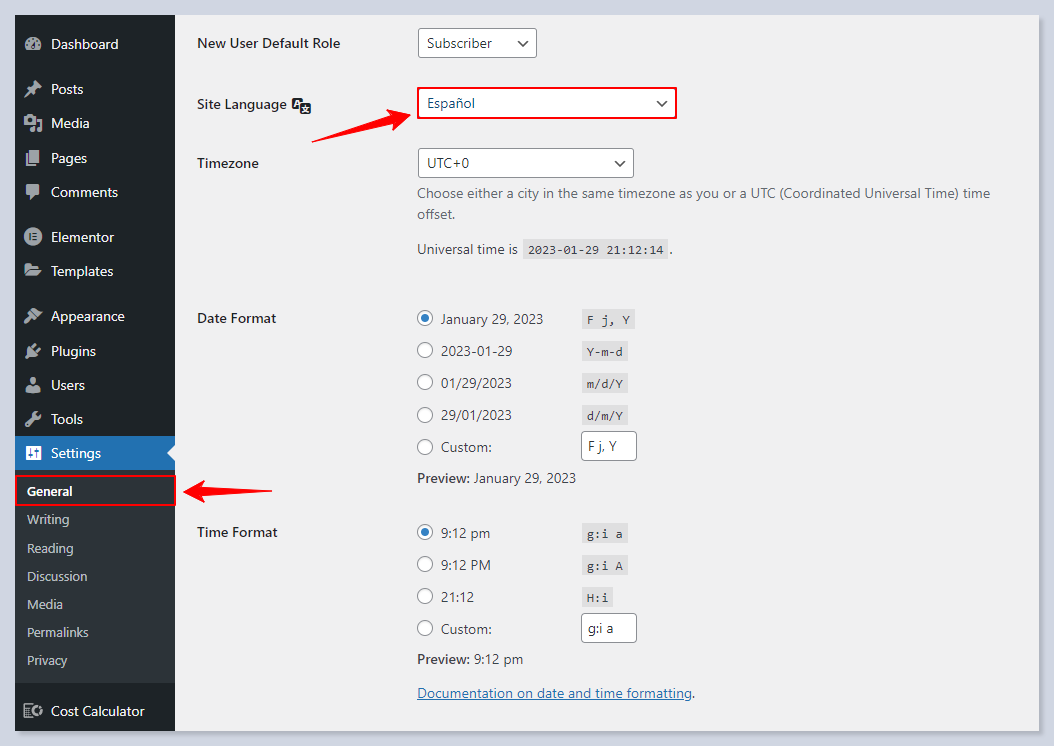Image resolution: width=1054 pixels, height=746 pixels.
Task: Open the Timezone UTC+0 dropdown
Action: 525,163
